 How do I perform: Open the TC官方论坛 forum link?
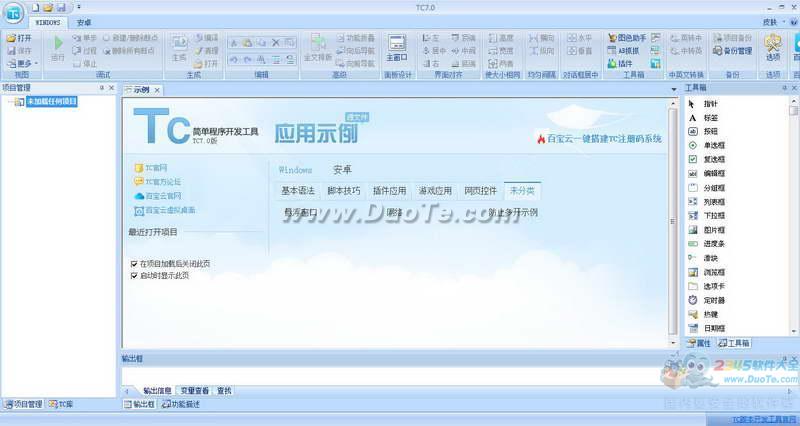(x=162, y=182)
